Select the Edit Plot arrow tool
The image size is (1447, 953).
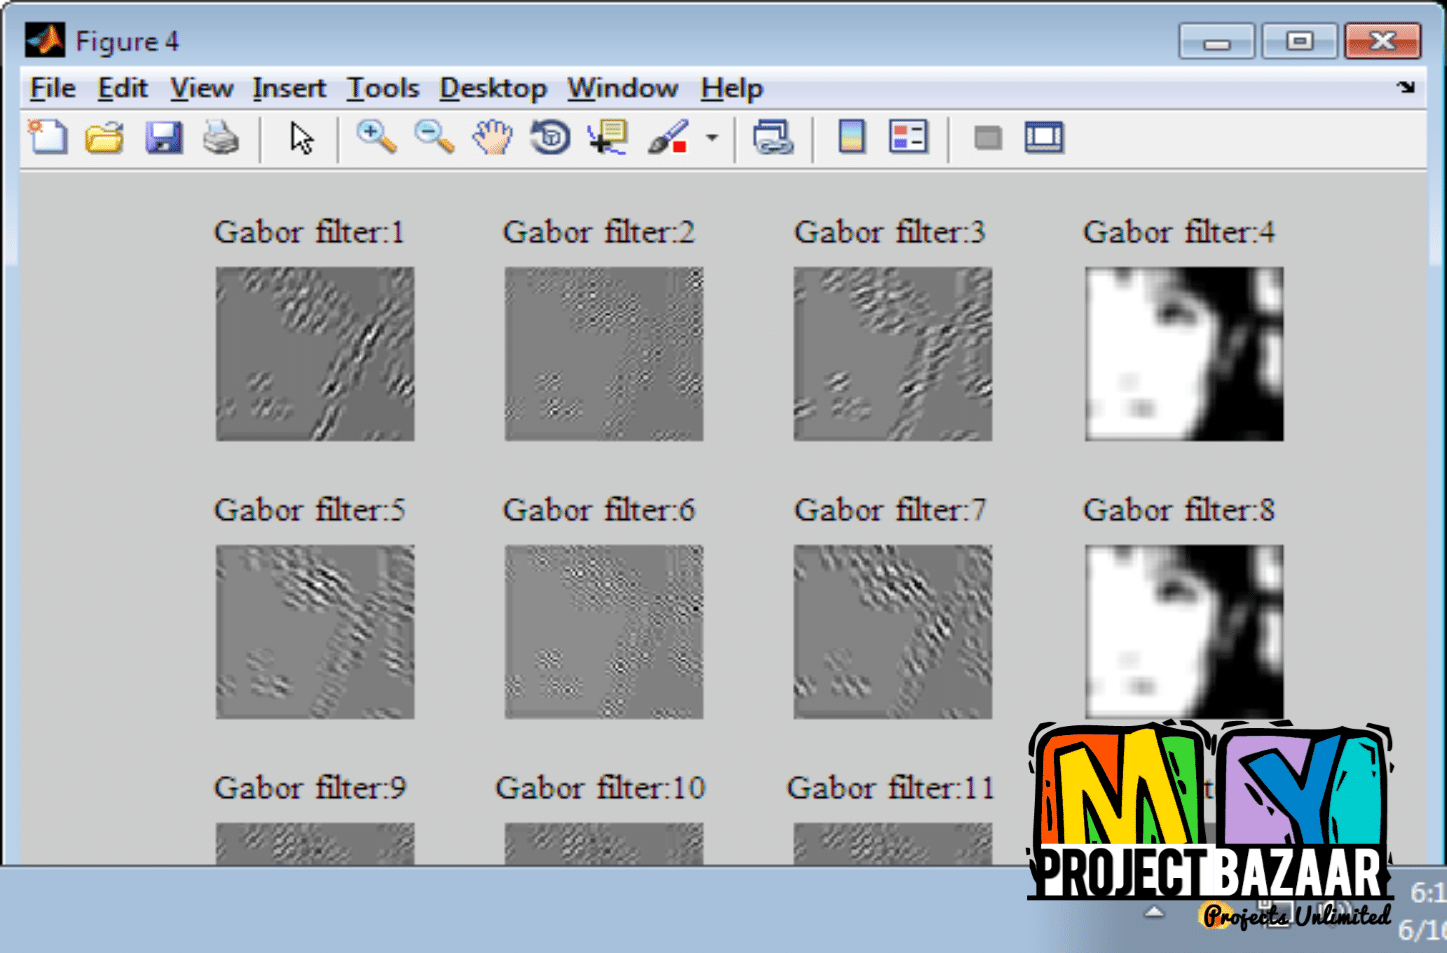point(301,138)
